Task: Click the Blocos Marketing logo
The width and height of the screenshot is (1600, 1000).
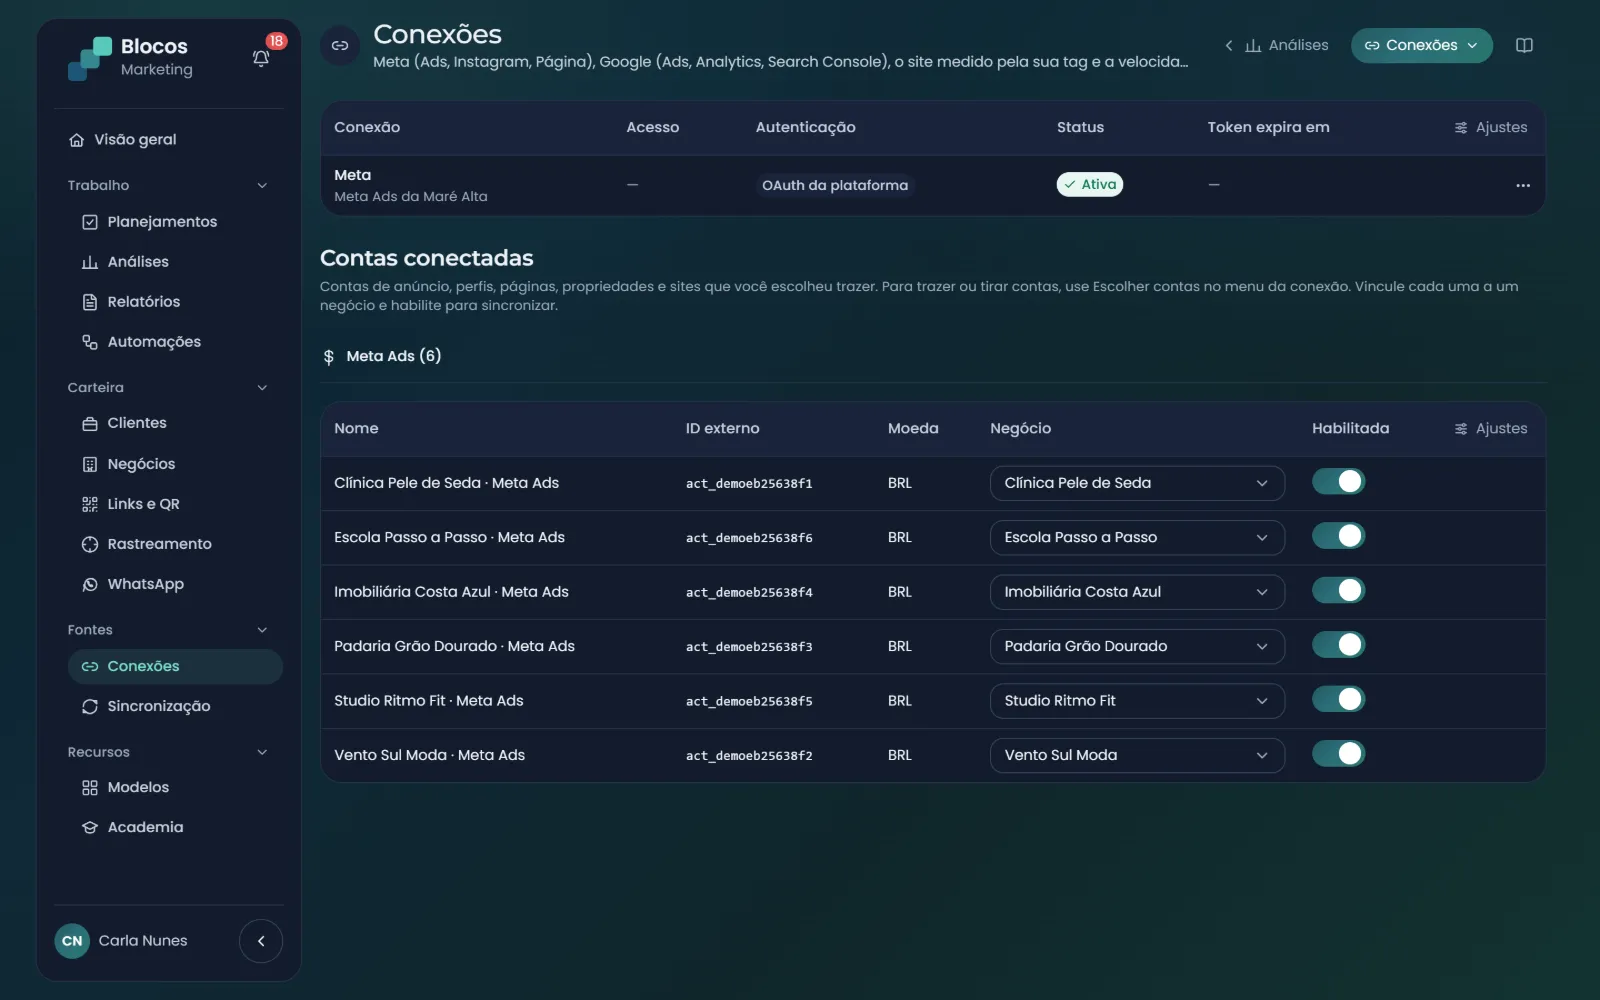Action: pyautogui.click(x=130, y=58)
